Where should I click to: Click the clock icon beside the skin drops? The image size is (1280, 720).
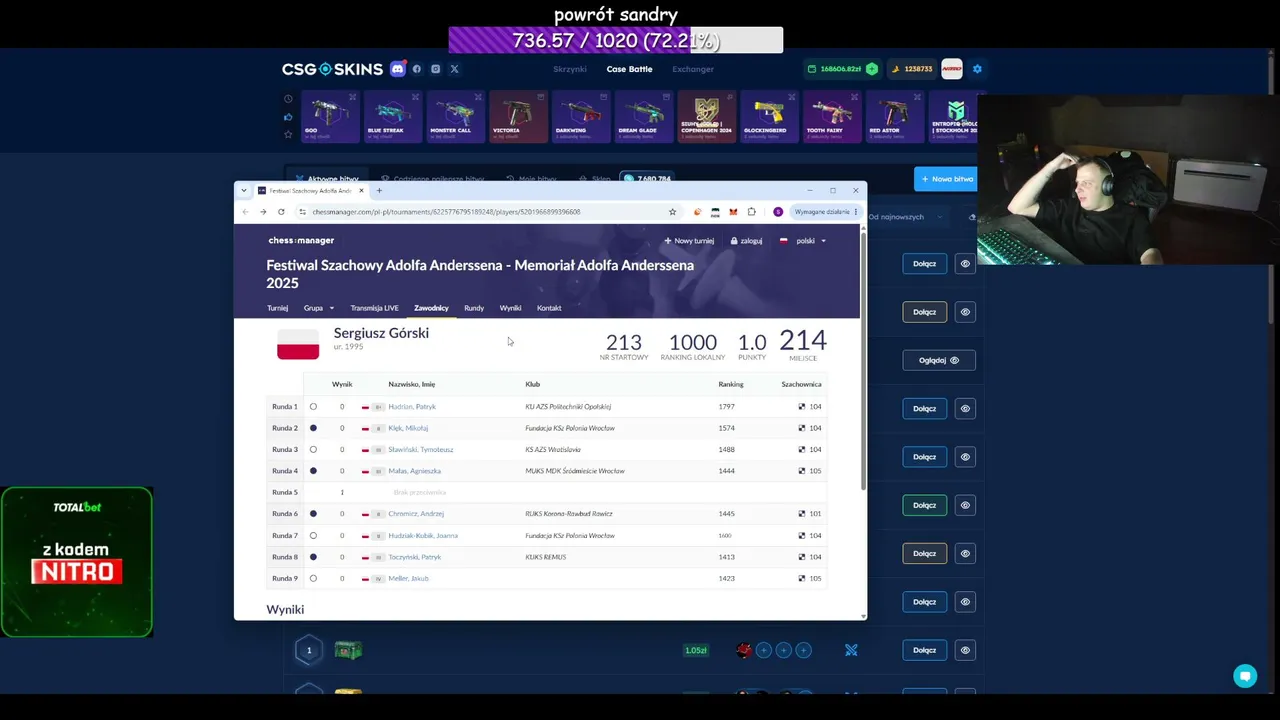288,99
